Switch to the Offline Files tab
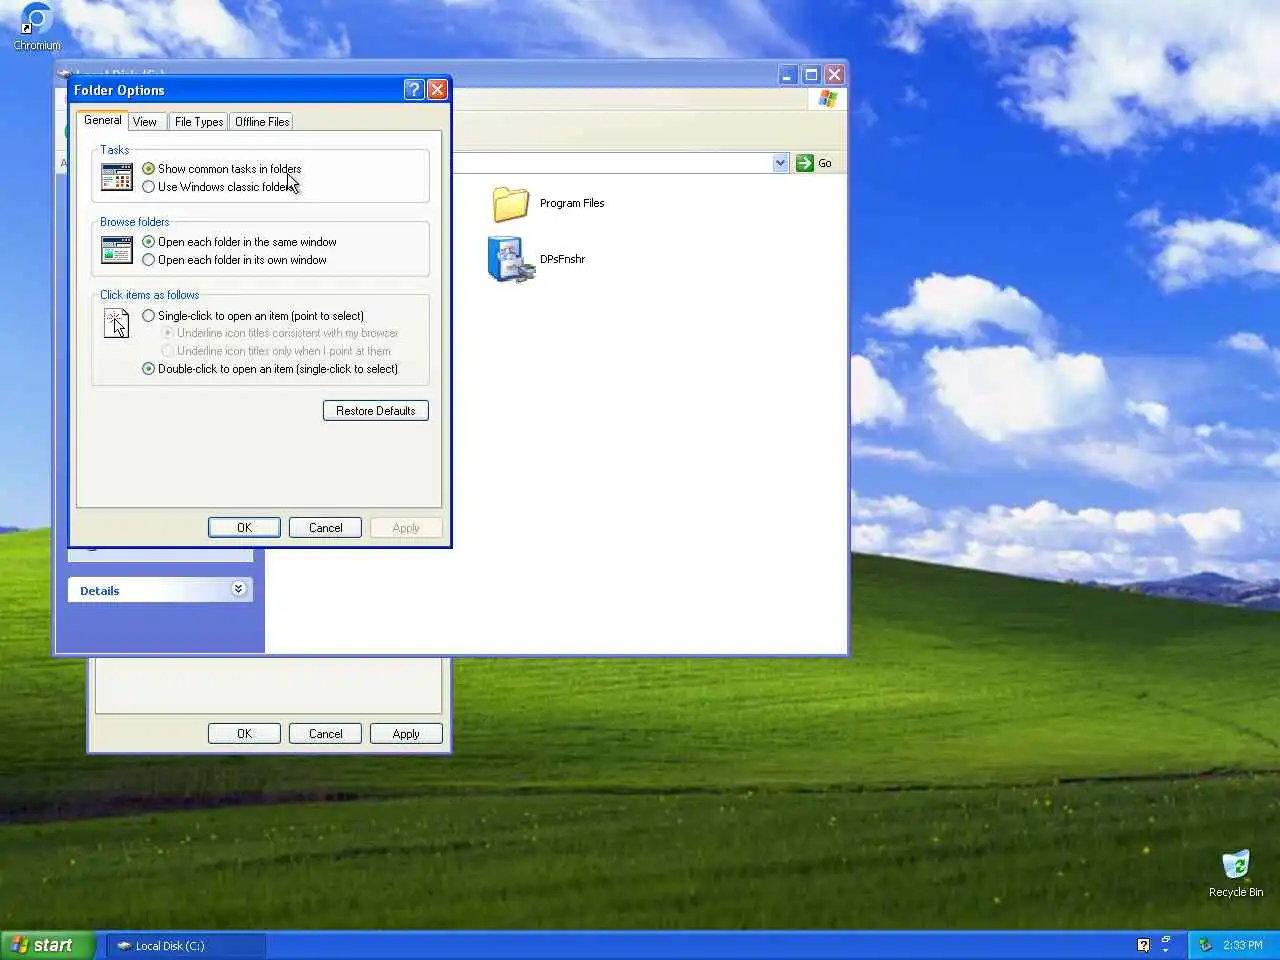1280x960 pixels. pos(262,122)
